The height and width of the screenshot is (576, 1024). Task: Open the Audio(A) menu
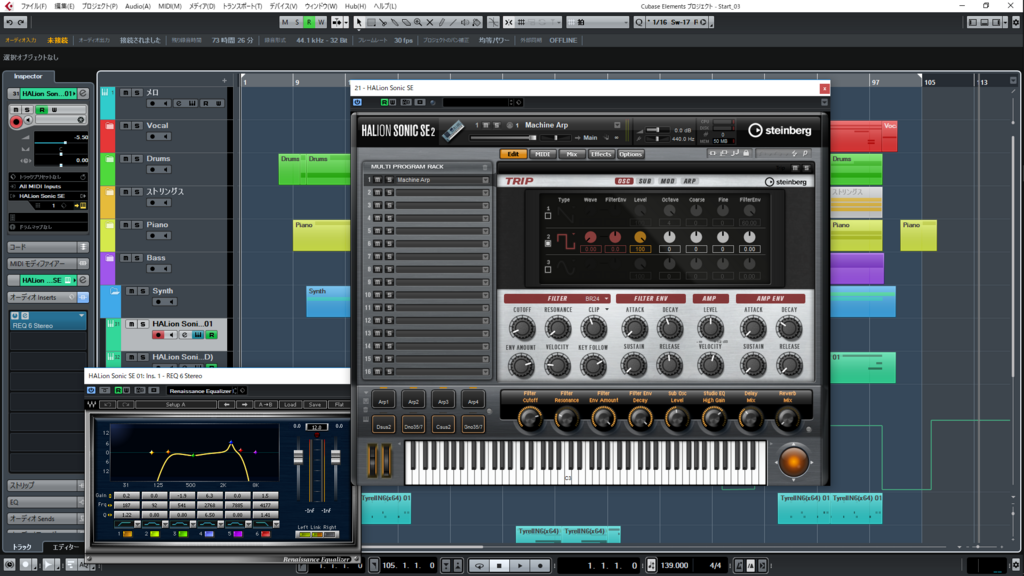pyautogui.click(x=138, y=6)
